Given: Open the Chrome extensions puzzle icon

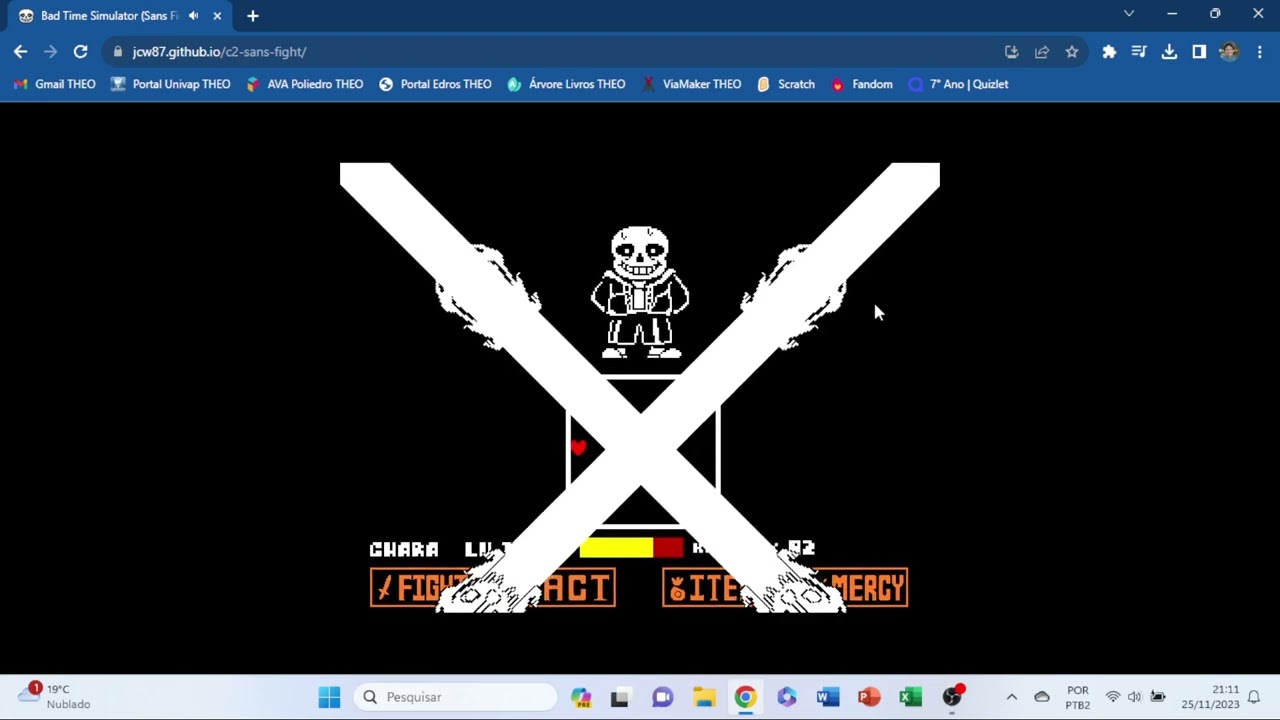Looking at the screenshot, I should tap(1109, 51).
